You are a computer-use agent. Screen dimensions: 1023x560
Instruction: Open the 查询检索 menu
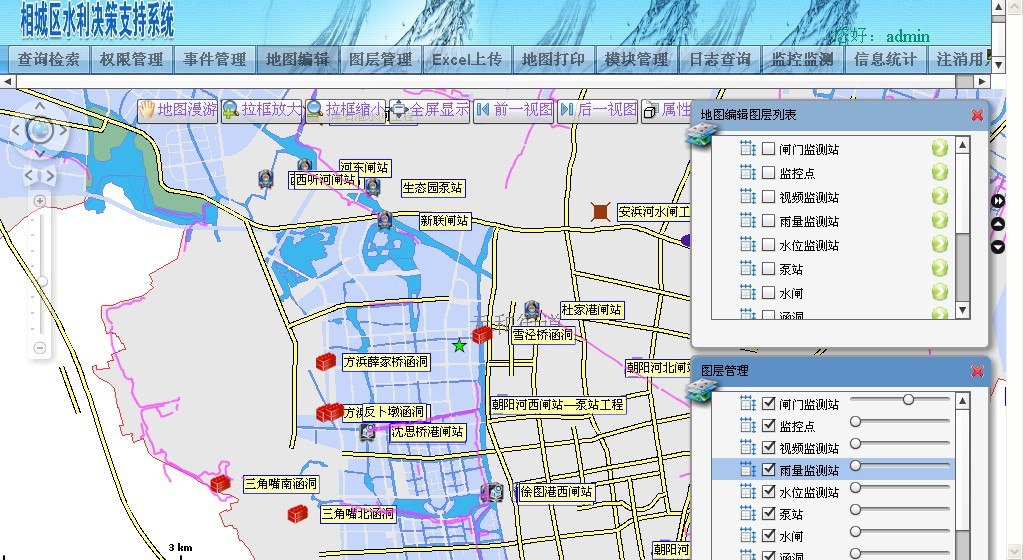click(x=49, y=59)
